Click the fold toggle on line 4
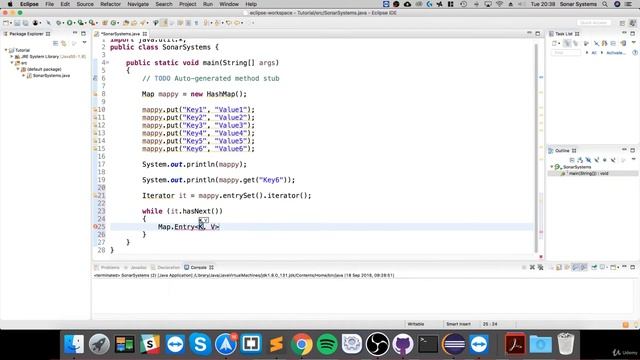The width and height of the screenshot is (640, 360). 108,63
